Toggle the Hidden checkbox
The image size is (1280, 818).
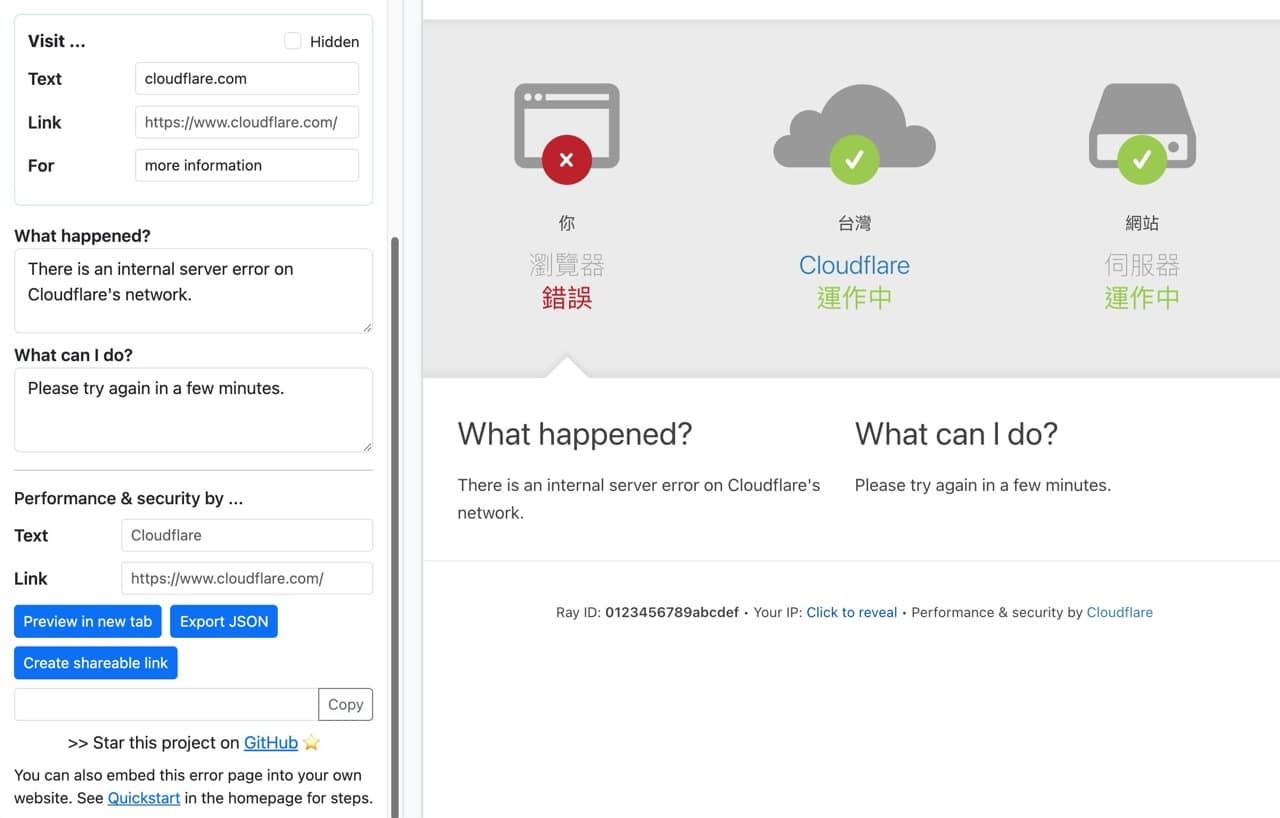click(292, 41)
